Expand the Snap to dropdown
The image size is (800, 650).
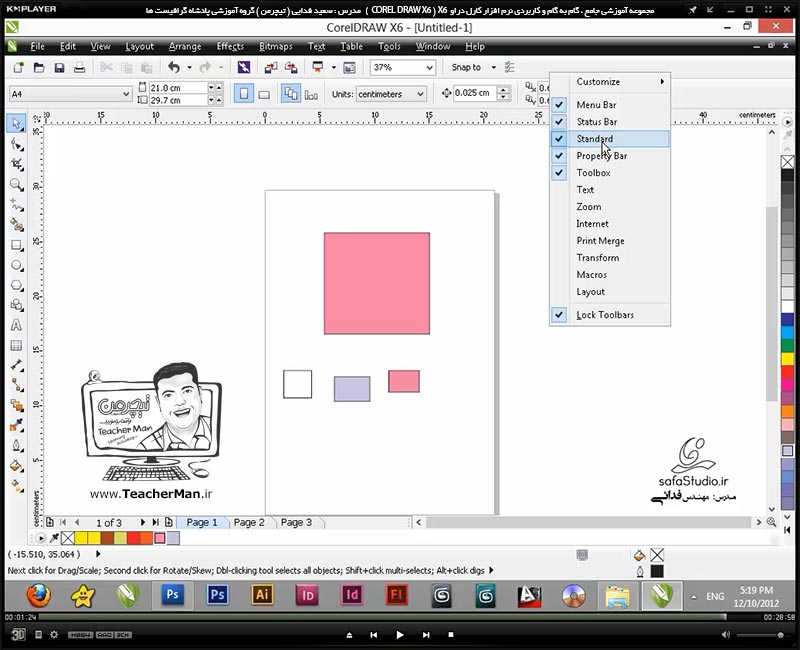(x=493, y=67)
